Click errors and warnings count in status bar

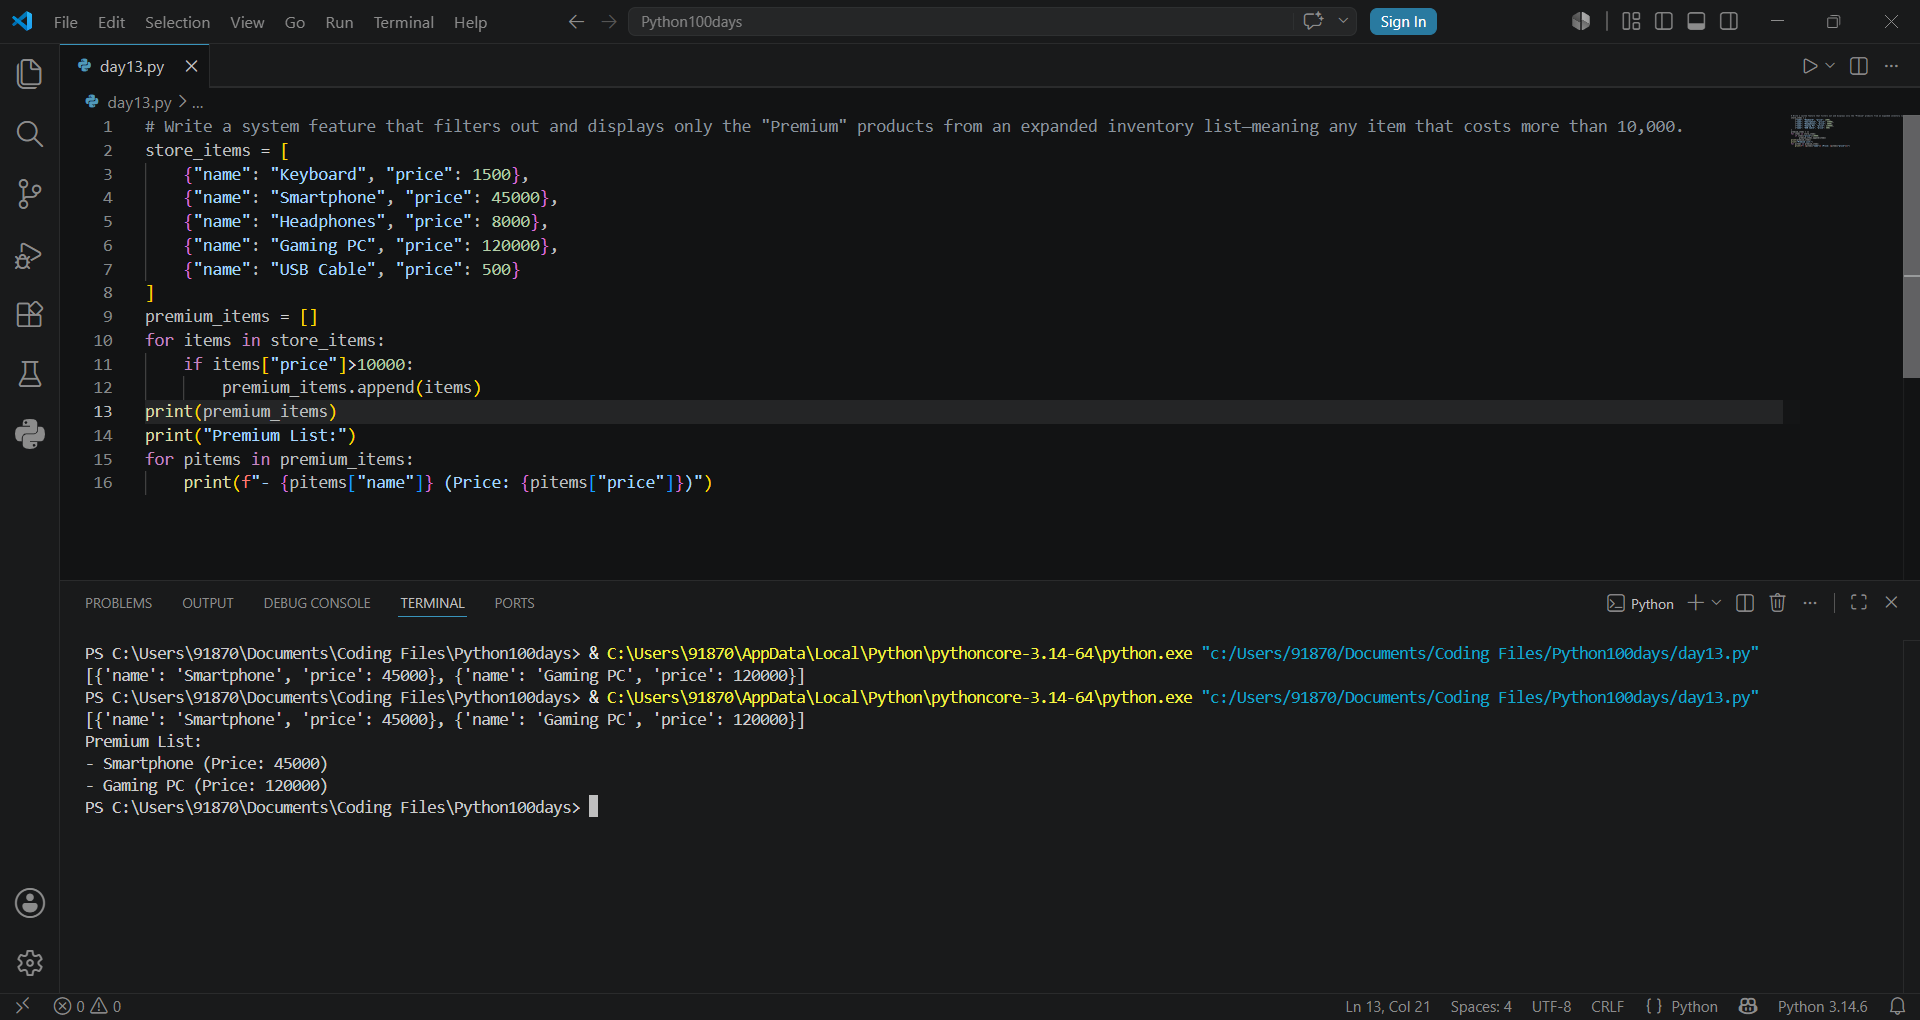click(88, 1006)
